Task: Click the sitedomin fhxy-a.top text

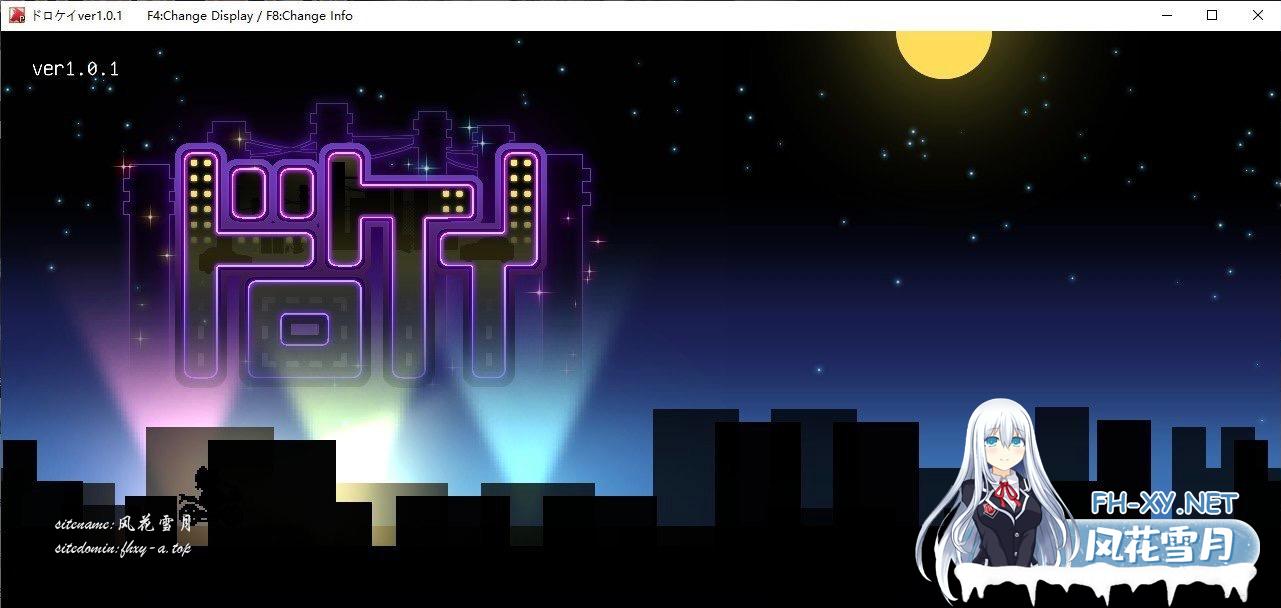Action: 122,548
